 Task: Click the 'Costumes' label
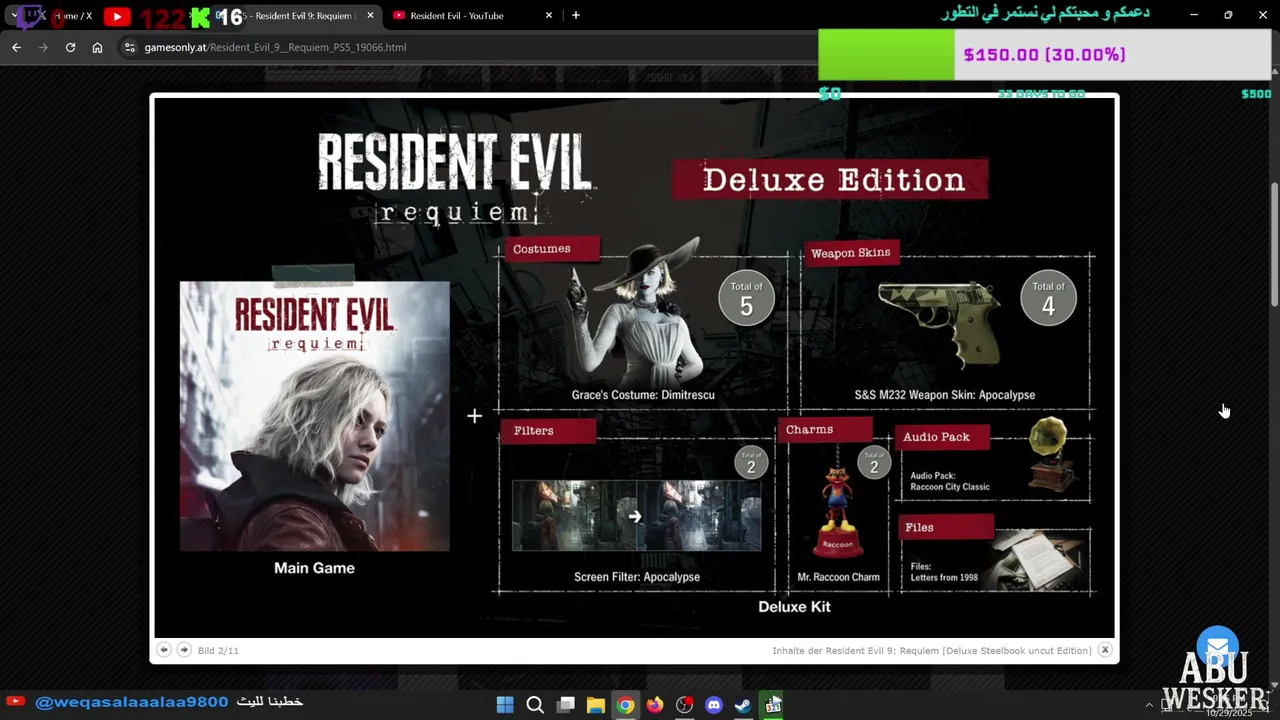click(551, 249)
